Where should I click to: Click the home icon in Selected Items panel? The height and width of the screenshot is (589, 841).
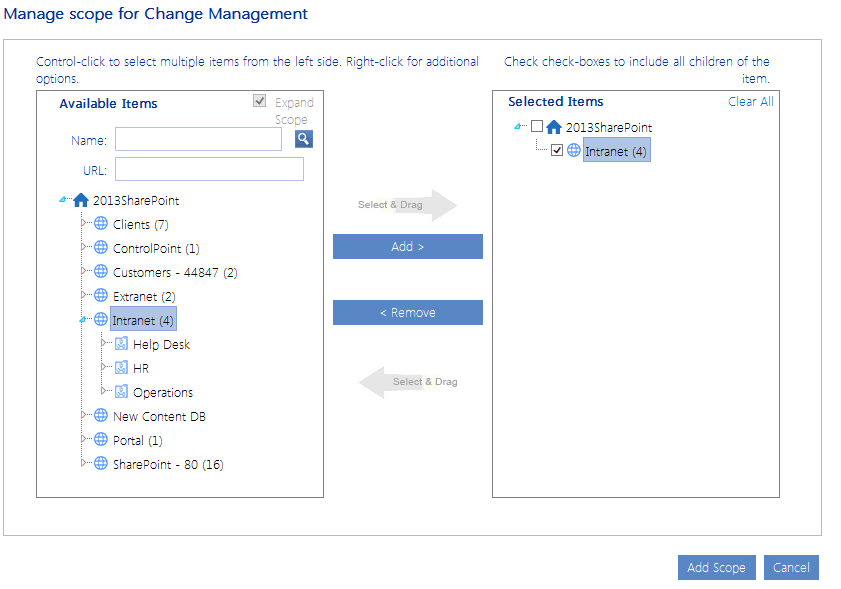click(x=554, y=127)
